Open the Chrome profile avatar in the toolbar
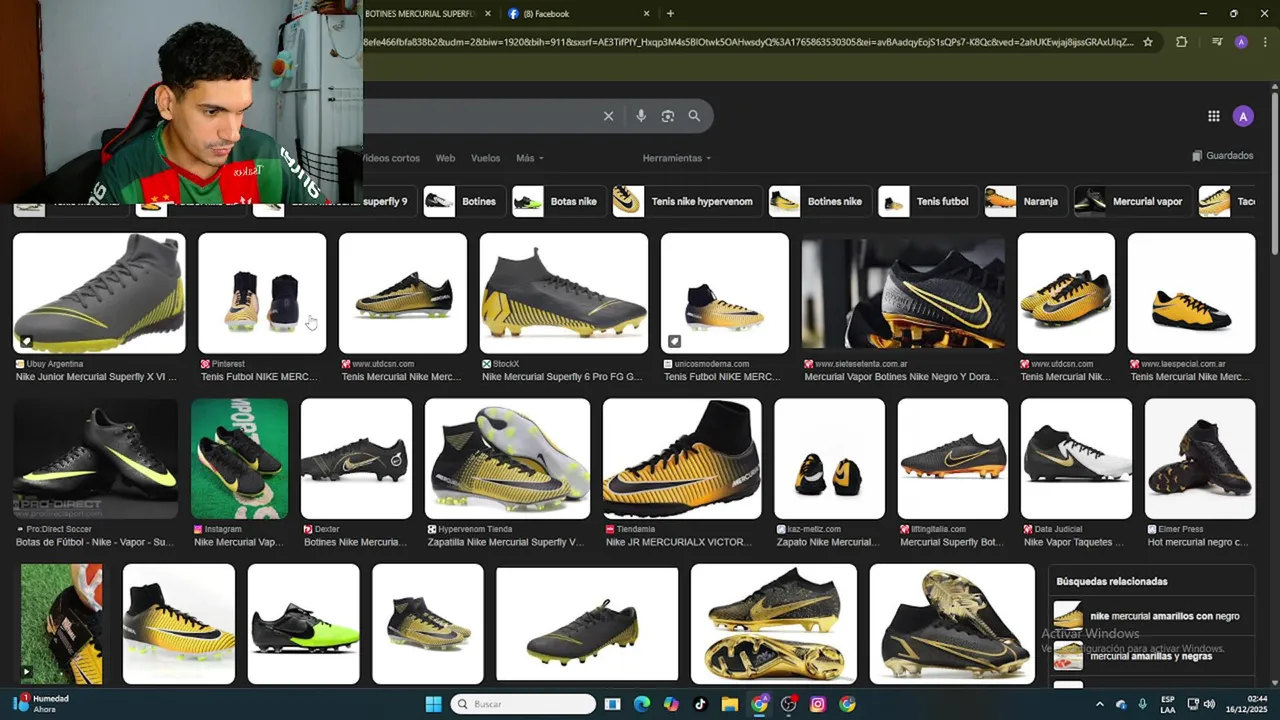Screen dimensions: 1280x720 pyautogui.click(x=1241, y=42)
